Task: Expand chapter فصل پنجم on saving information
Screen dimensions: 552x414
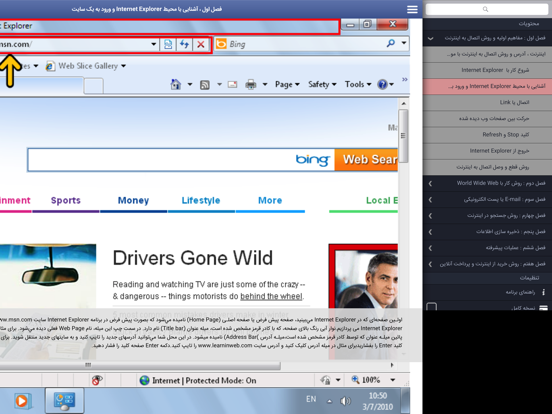Action: coord(430,232)
